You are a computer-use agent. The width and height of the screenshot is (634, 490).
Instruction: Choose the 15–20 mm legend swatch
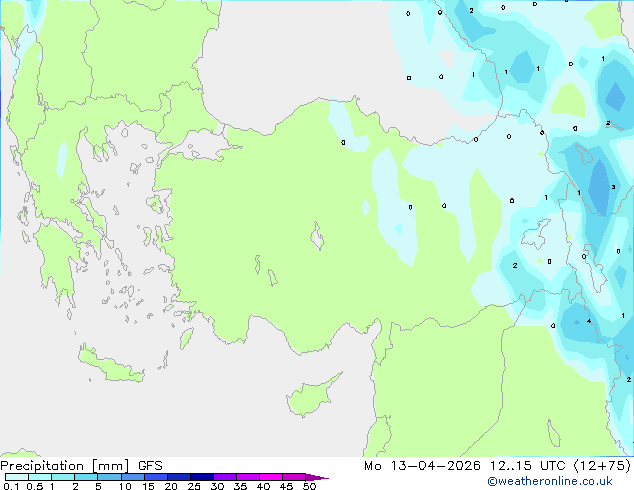[x=155, y=477]
